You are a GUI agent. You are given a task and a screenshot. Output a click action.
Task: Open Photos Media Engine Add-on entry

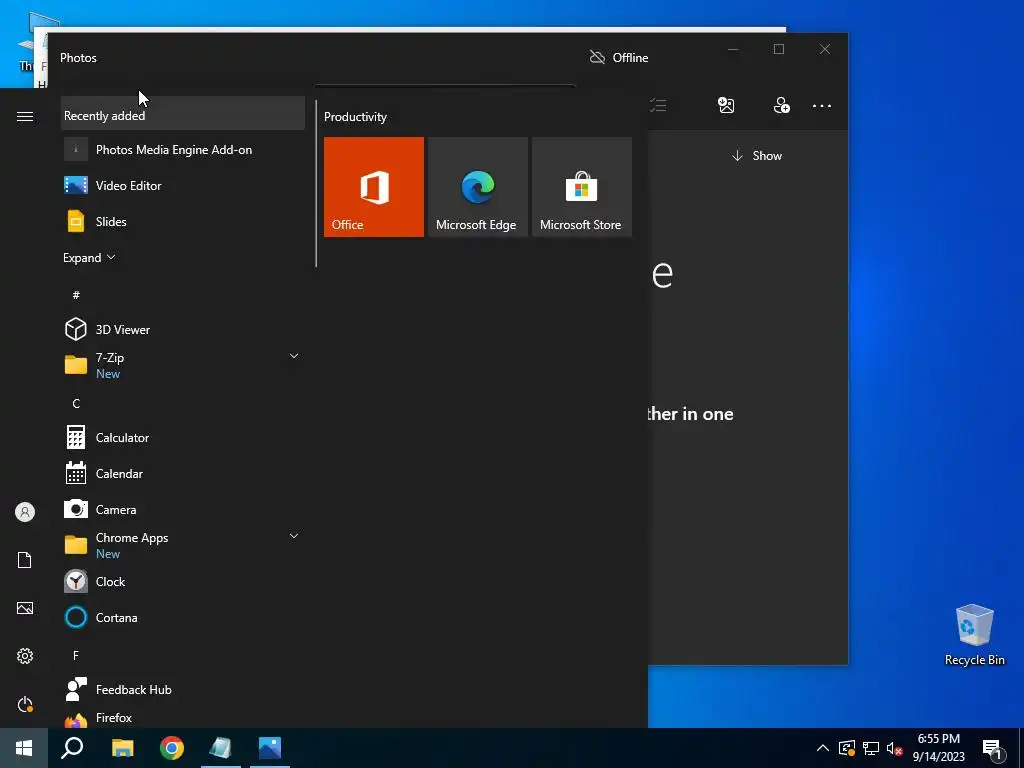(x=183, y=150)
